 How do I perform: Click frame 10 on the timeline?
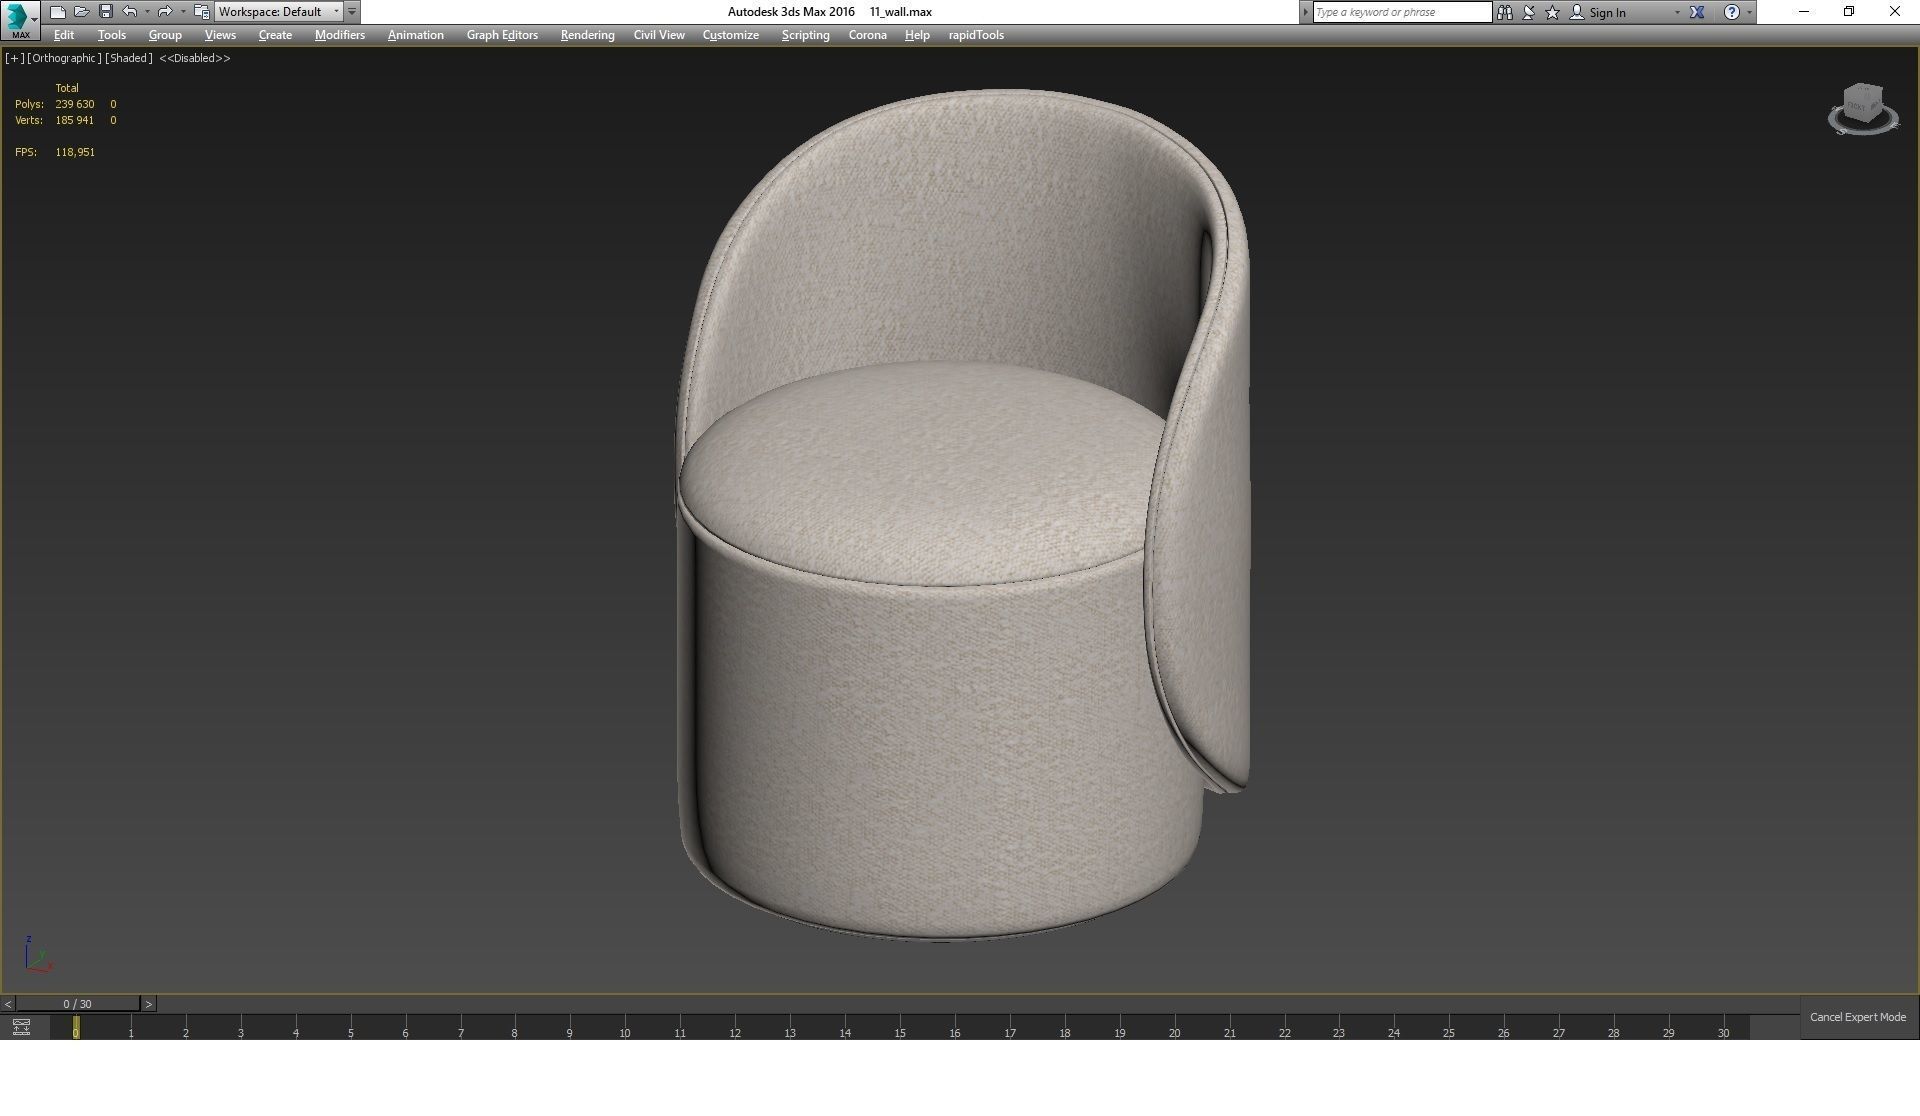pyautogui.click(x=625, y=1033)
